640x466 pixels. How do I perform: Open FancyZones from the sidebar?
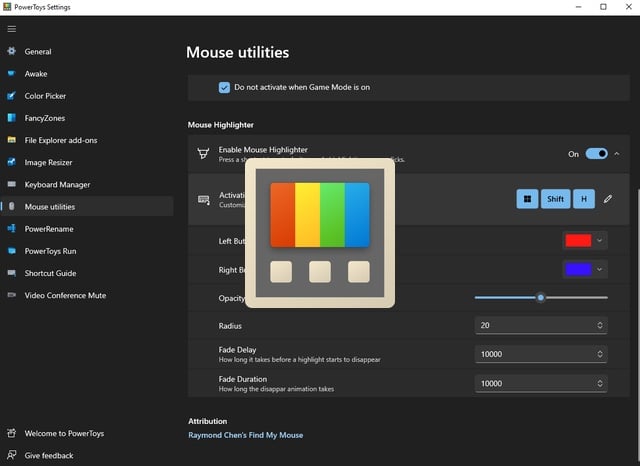(x=49, y=118)
